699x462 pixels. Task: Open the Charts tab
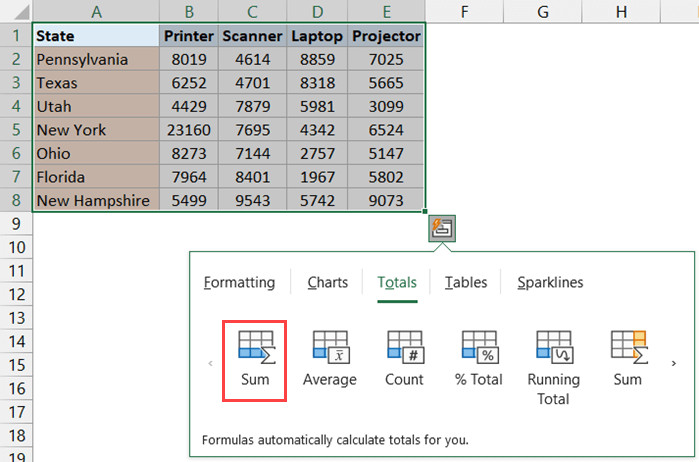[327, 282]
